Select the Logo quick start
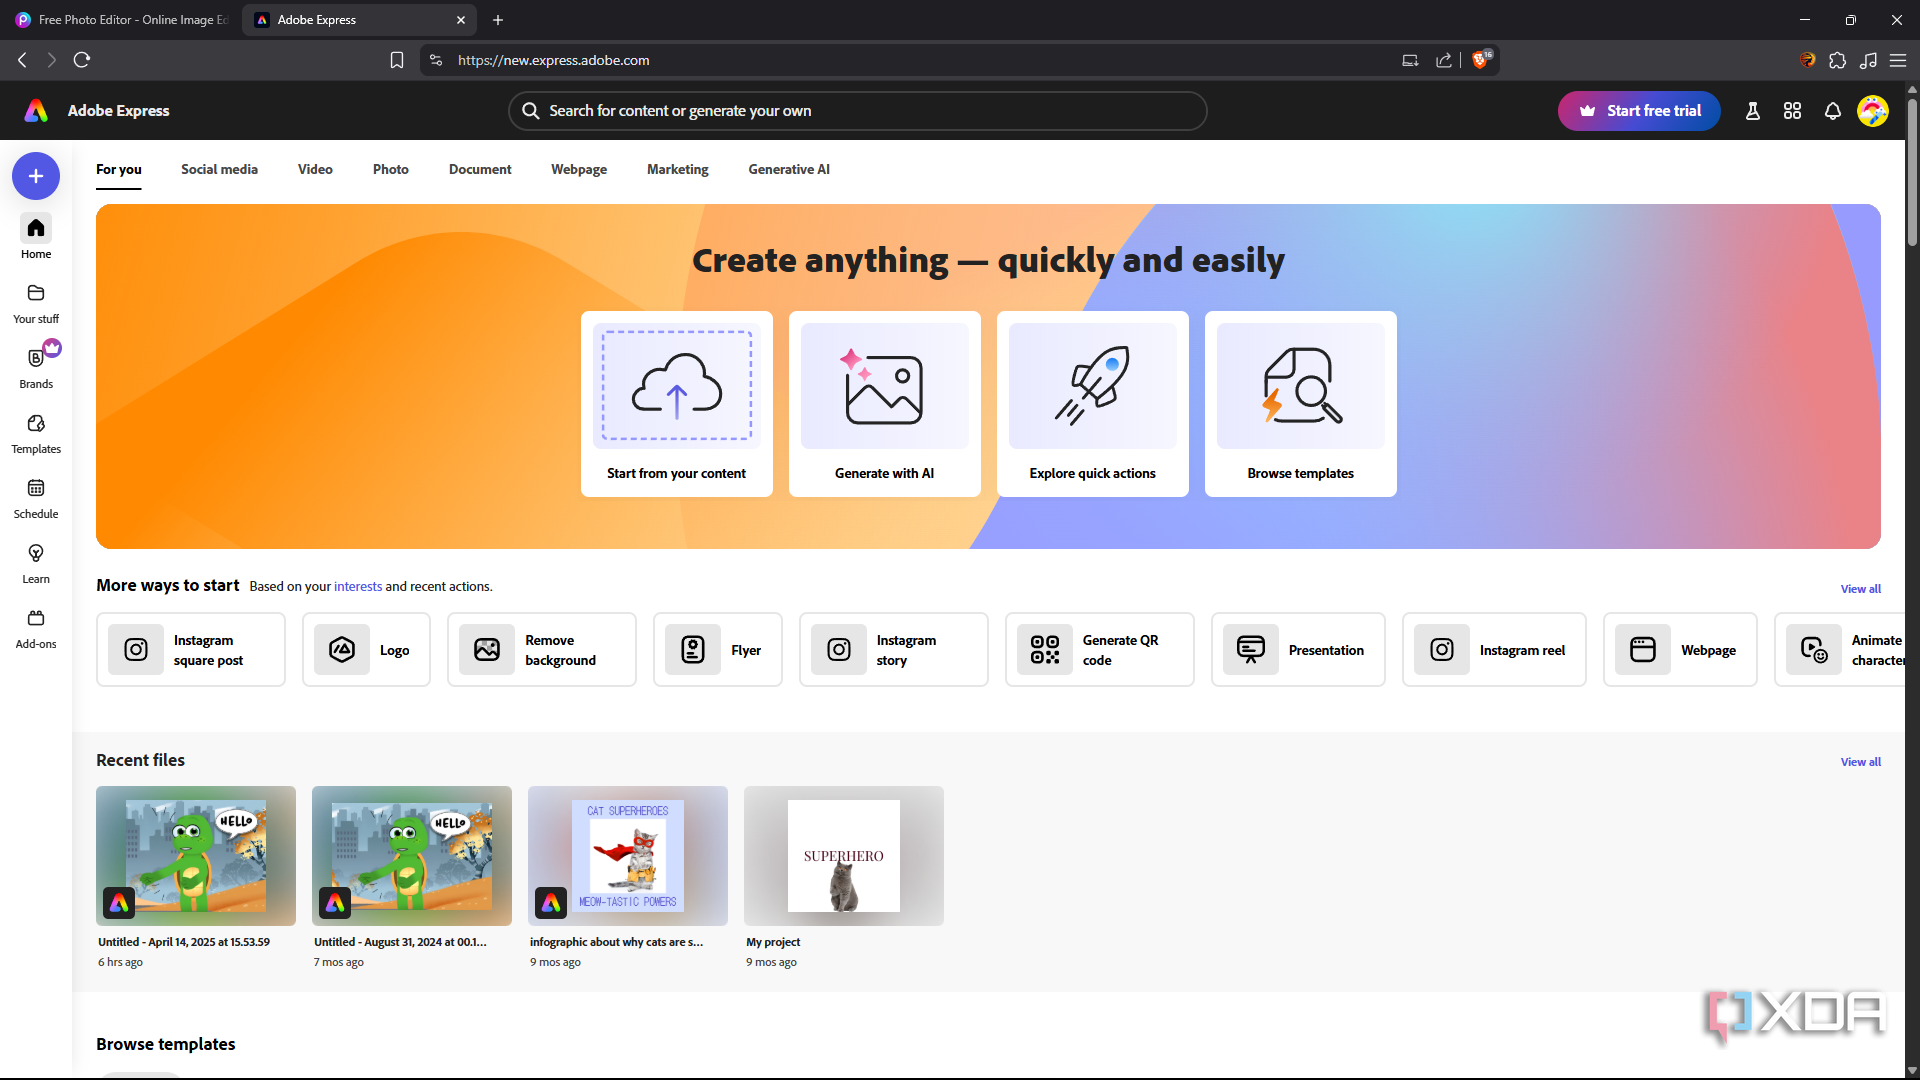The height and width of the screenshot is (1080, 1920). pos(366,650)
